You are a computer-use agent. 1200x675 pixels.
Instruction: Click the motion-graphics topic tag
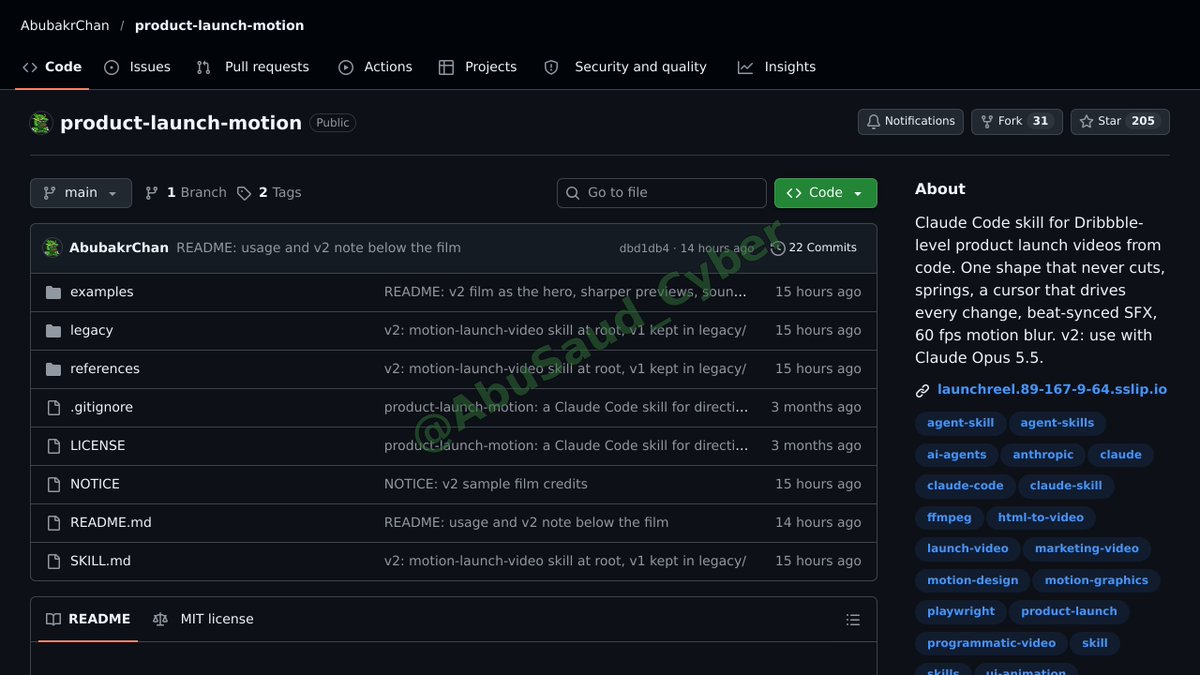[1096, 581]
